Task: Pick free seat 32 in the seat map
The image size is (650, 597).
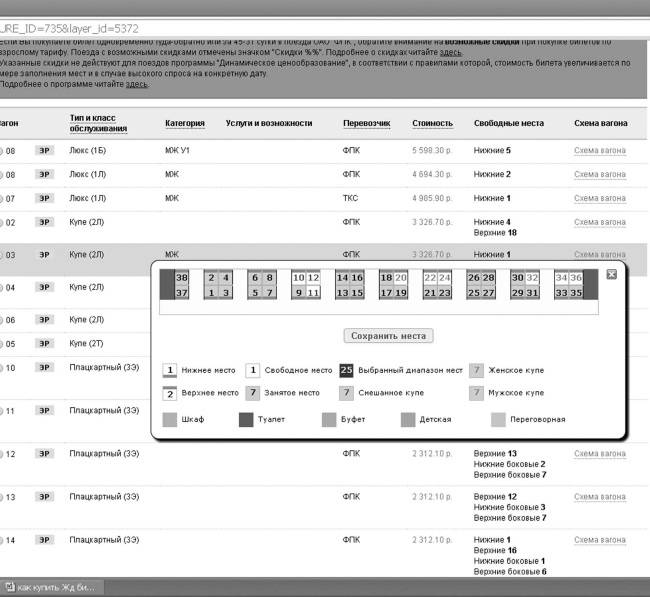Action: click(x=532, y=278)
